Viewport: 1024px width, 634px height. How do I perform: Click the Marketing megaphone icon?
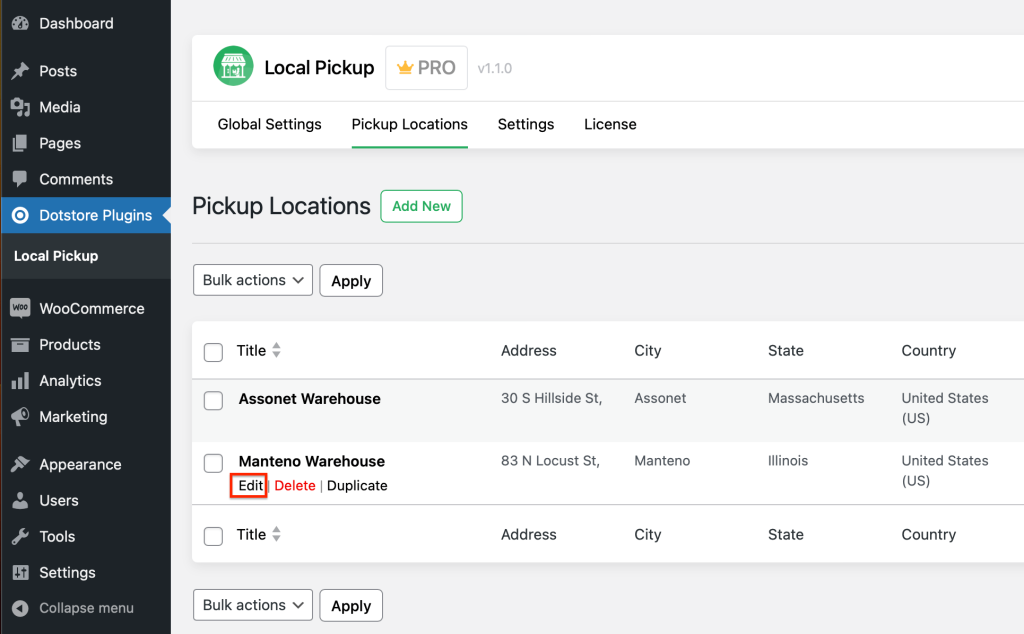pyautogui.click(x=20, y=417)
